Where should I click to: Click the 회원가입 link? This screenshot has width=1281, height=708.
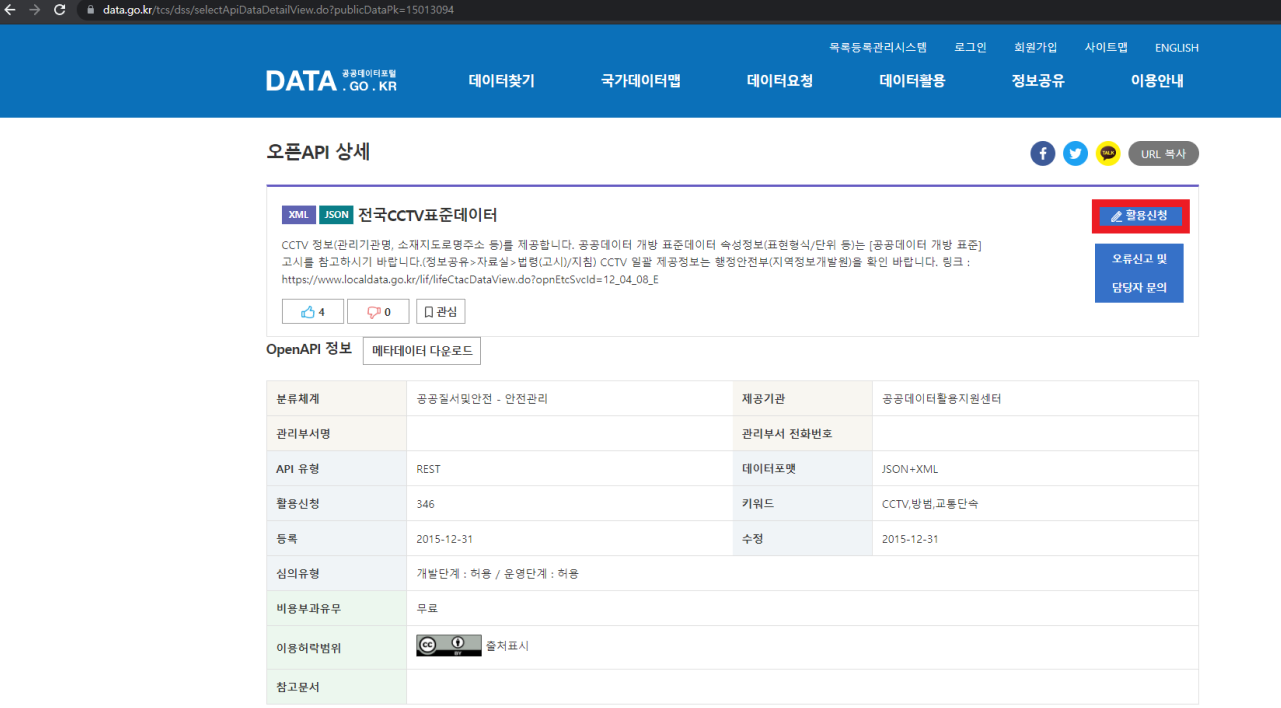pyautogui.click(x=1035, y=47)
